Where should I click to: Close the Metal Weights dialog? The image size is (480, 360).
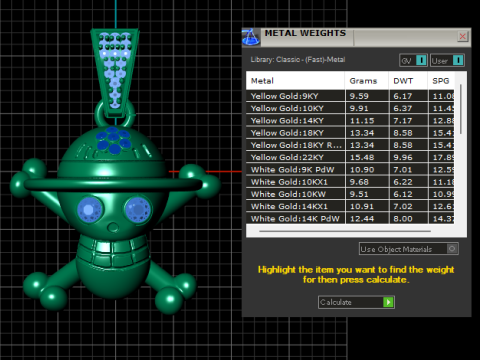(463, 36)
